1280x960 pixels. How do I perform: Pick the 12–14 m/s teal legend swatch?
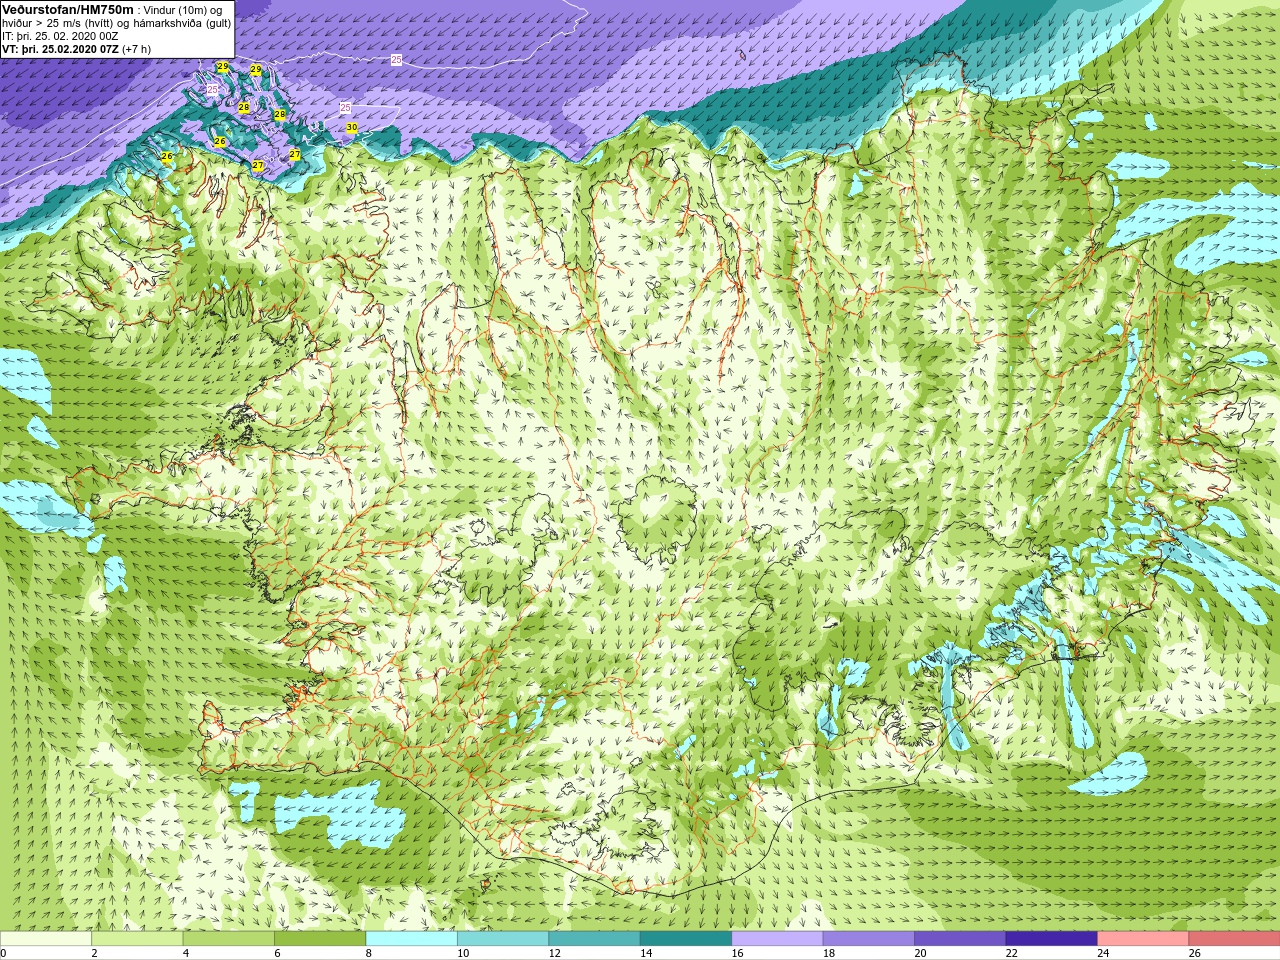tap(594, 939)
